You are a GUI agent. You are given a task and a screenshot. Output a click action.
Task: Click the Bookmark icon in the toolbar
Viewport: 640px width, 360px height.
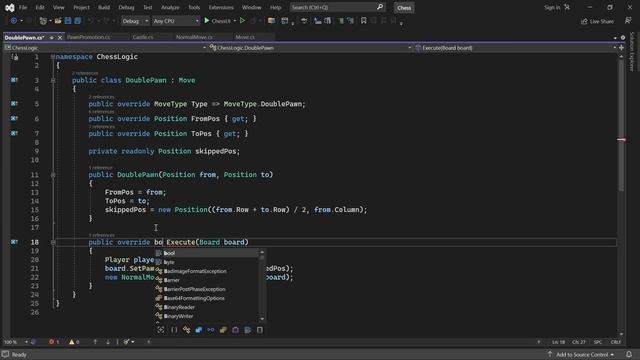363,20
